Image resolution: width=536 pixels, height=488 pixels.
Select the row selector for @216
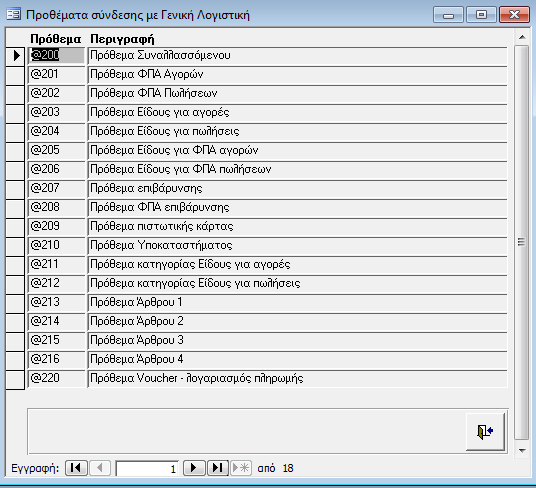pos(15,360)
